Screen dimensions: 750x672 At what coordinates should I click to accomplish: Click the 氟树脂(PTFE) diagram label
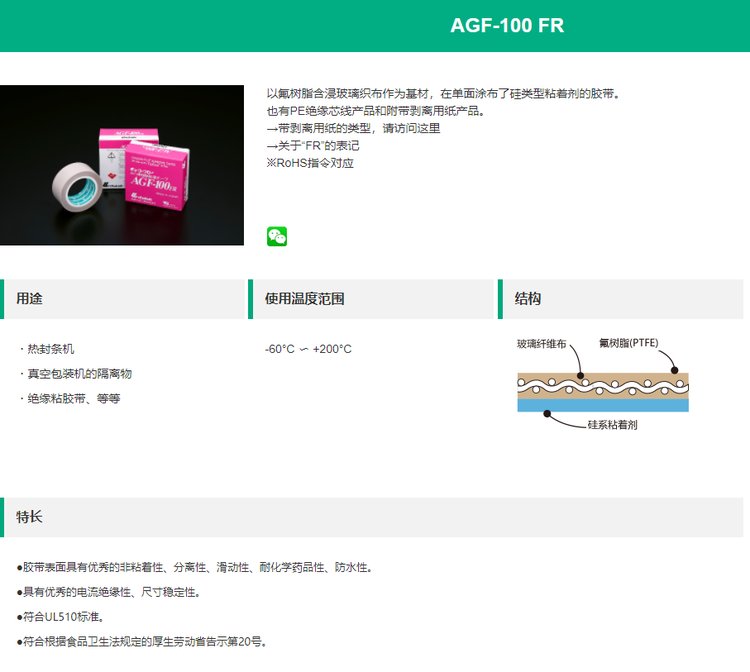pyautogui.click(x=629, y=343)
